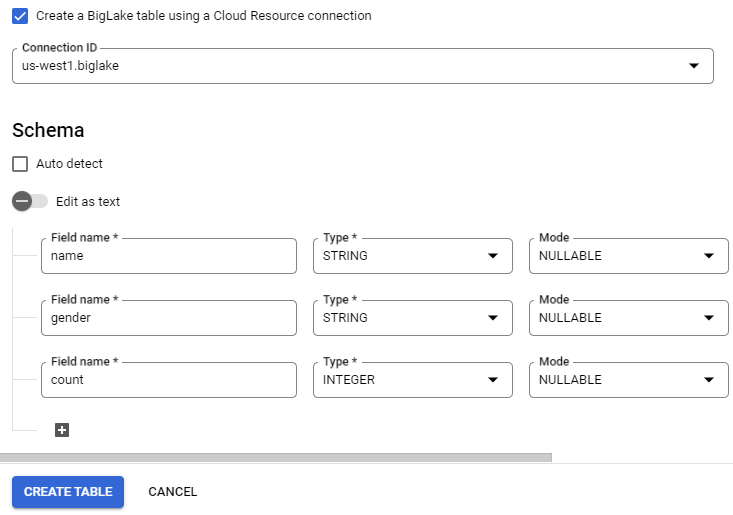Toggle the Edit as text switch
The image size is (733, 515).
coord(29,201)
